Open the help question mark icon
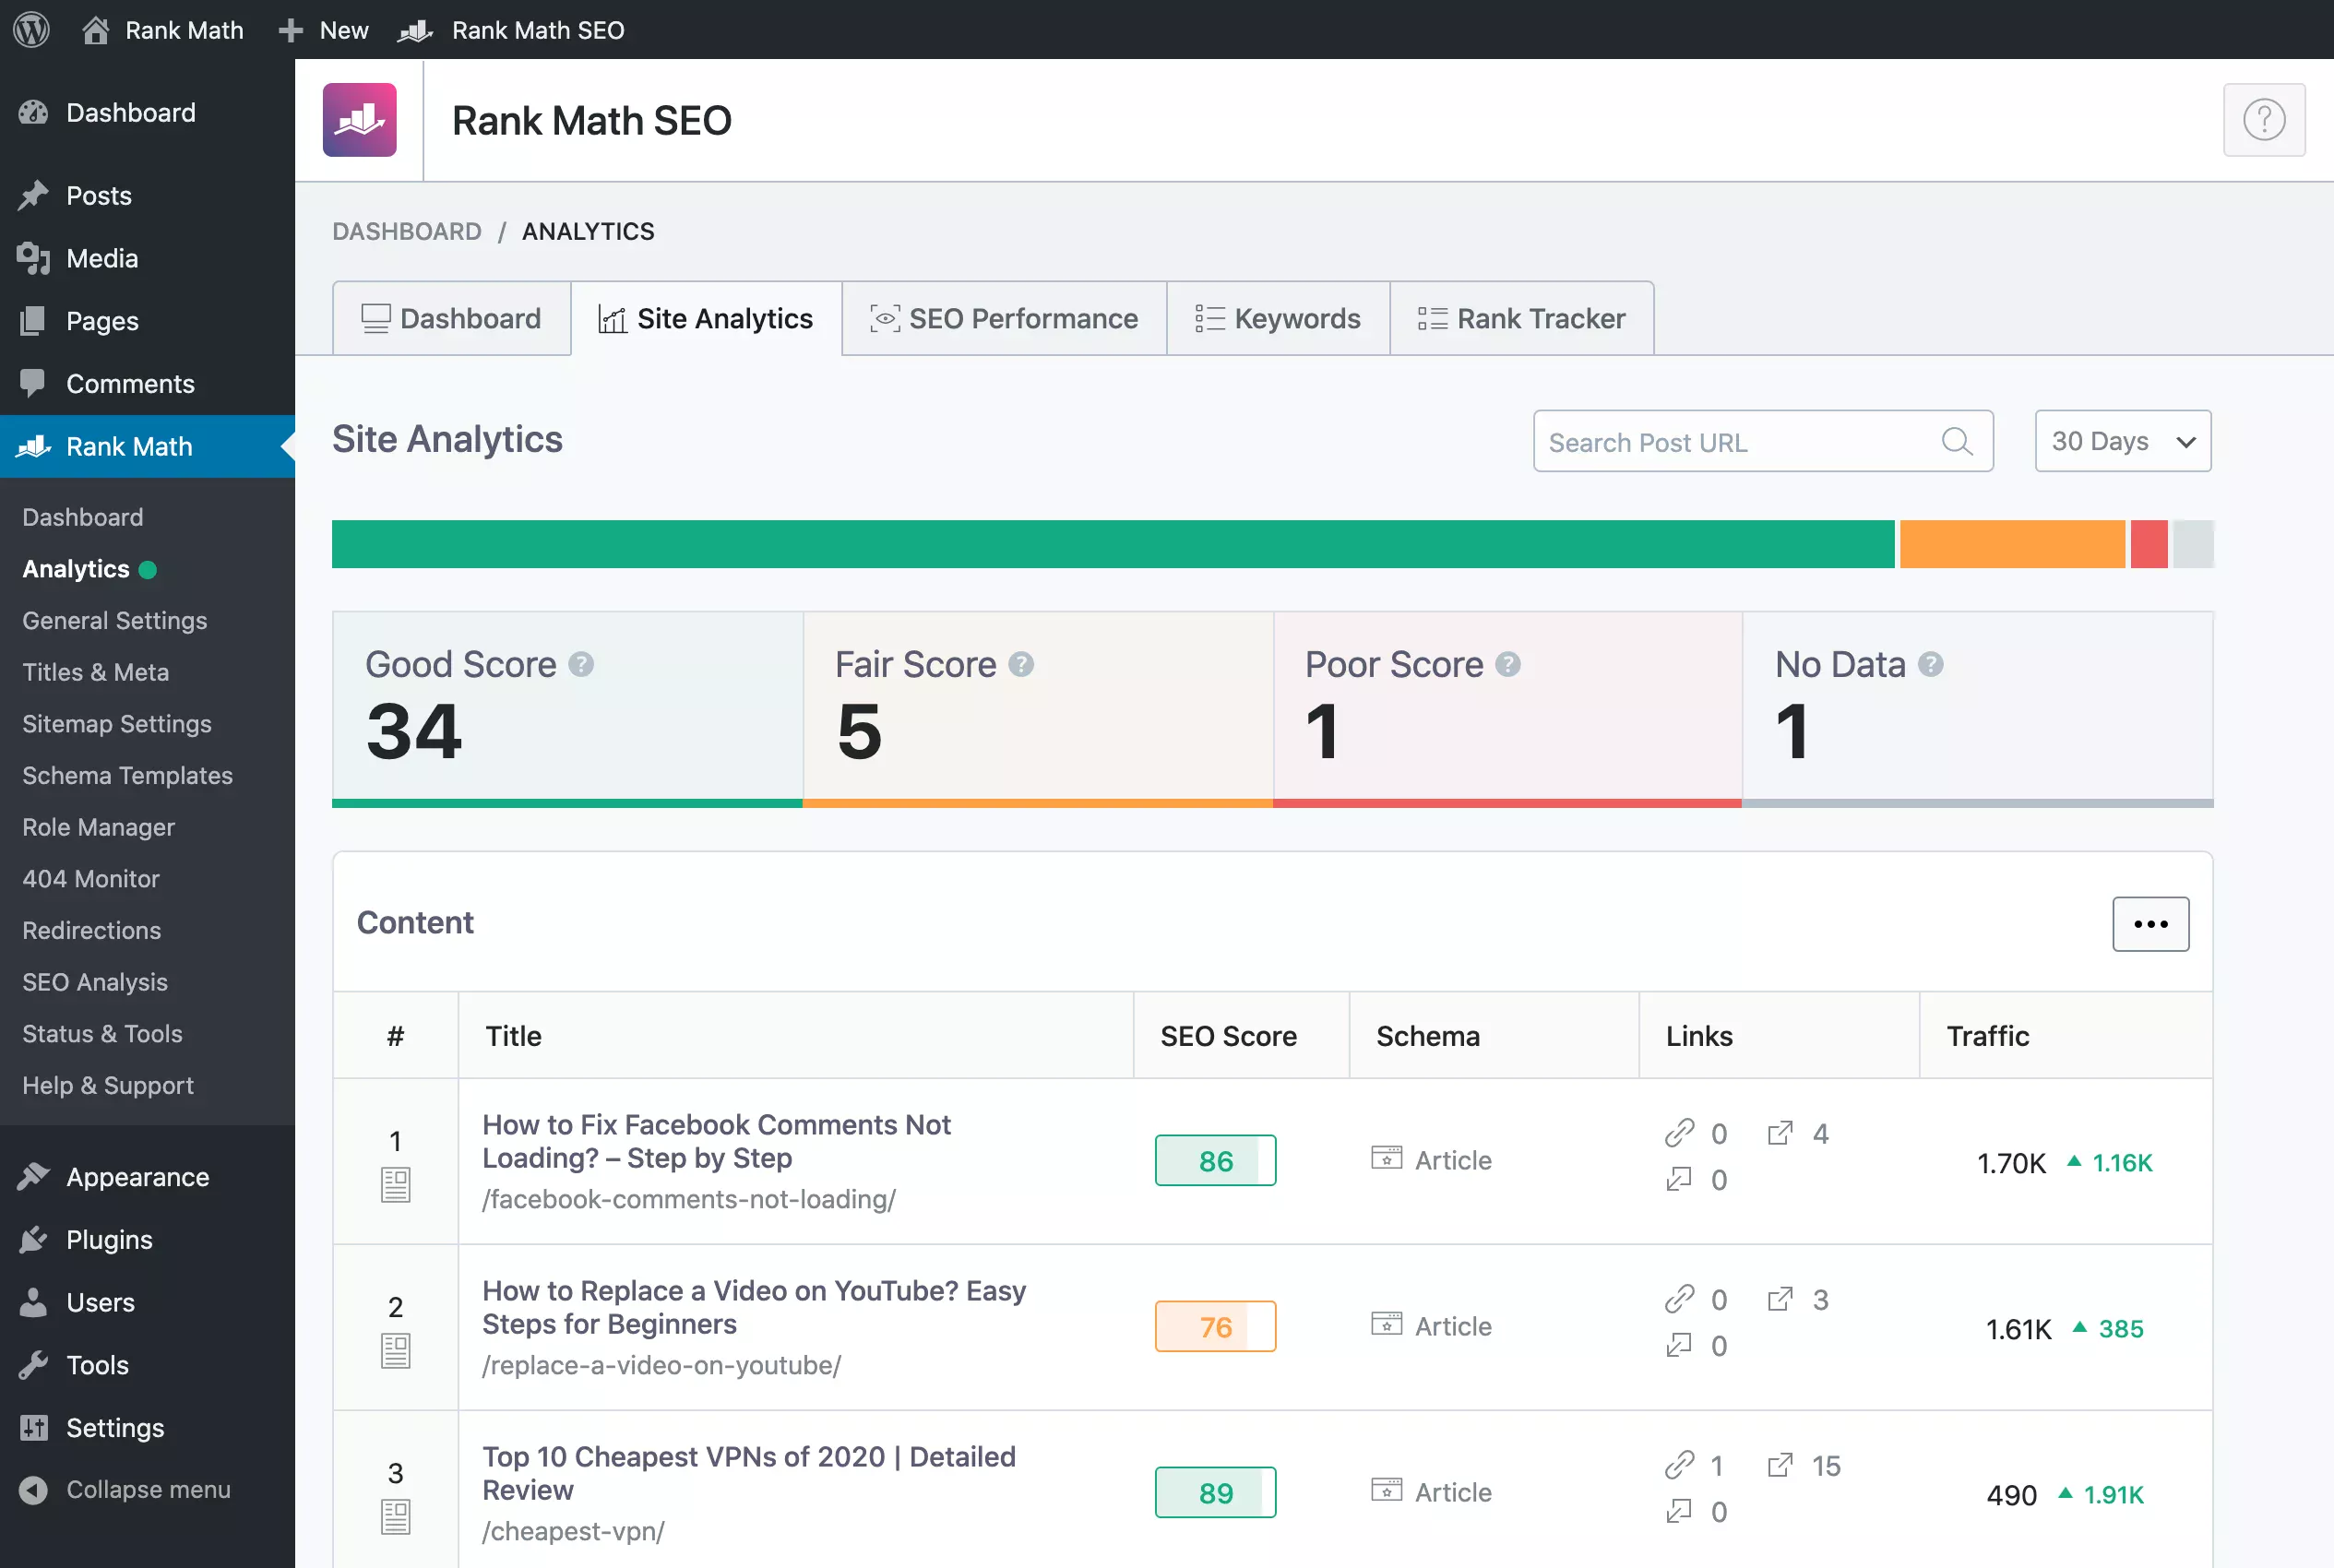The height and width of the screenshot is (1568, 2334). tap(2263, 120)
